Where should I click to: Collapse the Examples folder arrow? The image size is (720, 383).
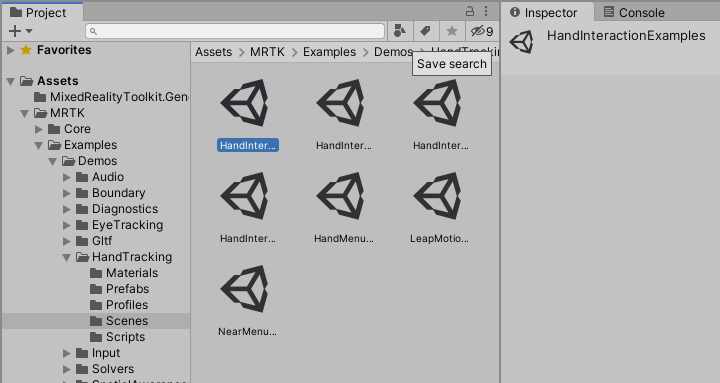(39, 146)
